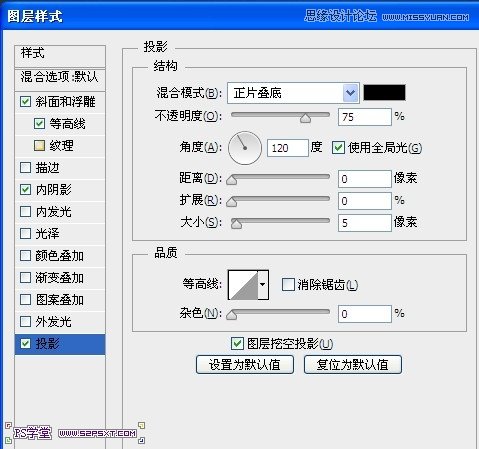Viewport: 479px width, 449px height.
Task: Click the 杂色 value input field
Action: click(x=365, y=314)
